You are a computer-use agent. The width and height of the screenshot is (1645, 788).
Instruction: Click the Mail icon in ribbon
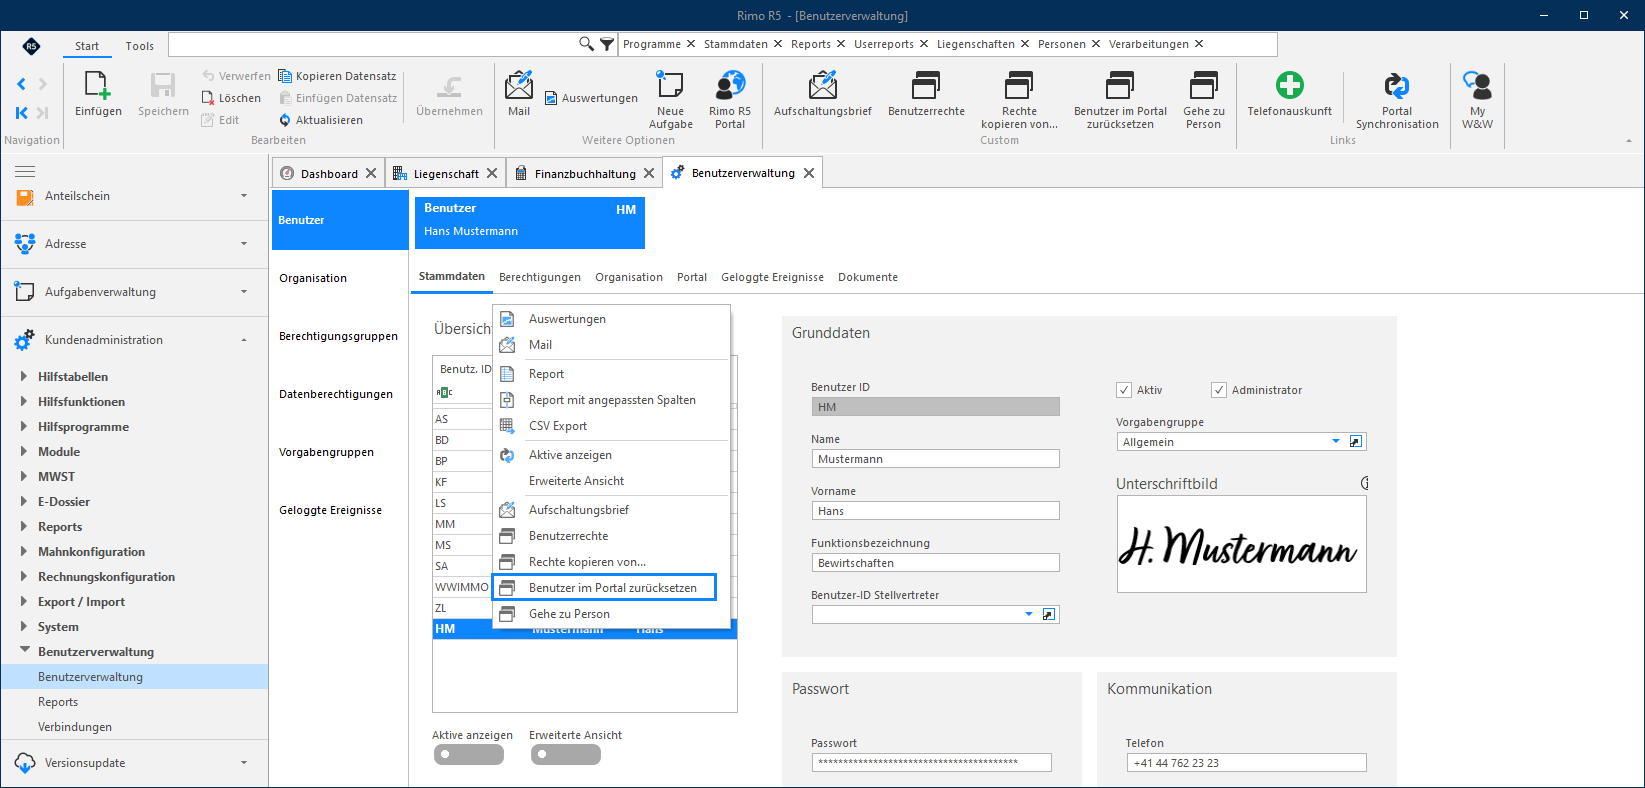pos(519,86)
